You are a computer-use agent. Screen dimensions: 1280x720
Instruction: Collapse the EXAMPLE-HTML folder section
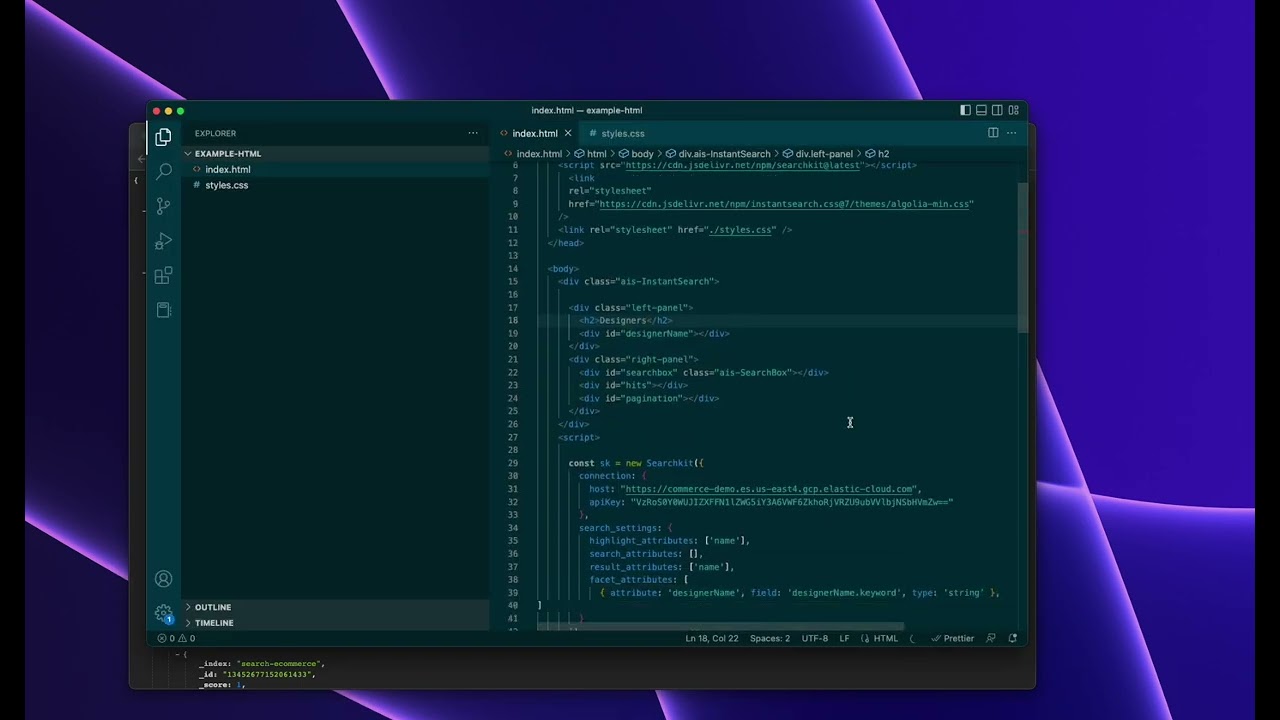tap(227, 154)
